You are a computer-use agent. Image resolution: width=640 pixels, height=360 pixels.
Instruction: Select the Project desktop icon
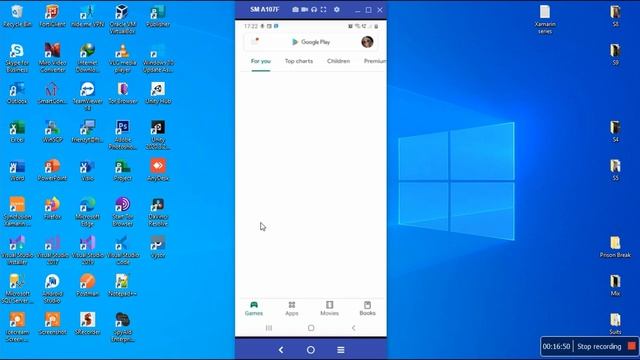point(122,170)
